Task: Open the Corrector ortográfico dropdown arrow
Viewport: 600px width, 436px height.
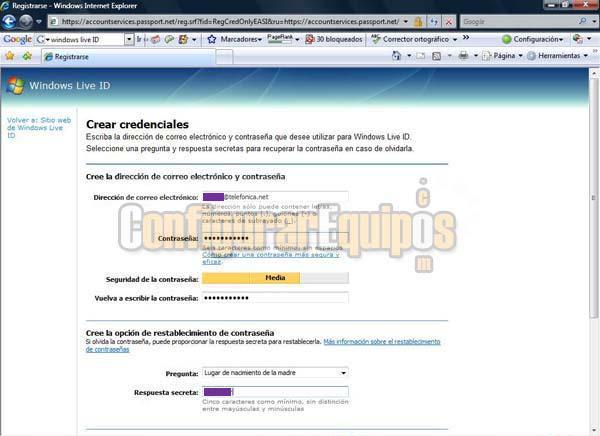Action: click(x=455, y=39)
